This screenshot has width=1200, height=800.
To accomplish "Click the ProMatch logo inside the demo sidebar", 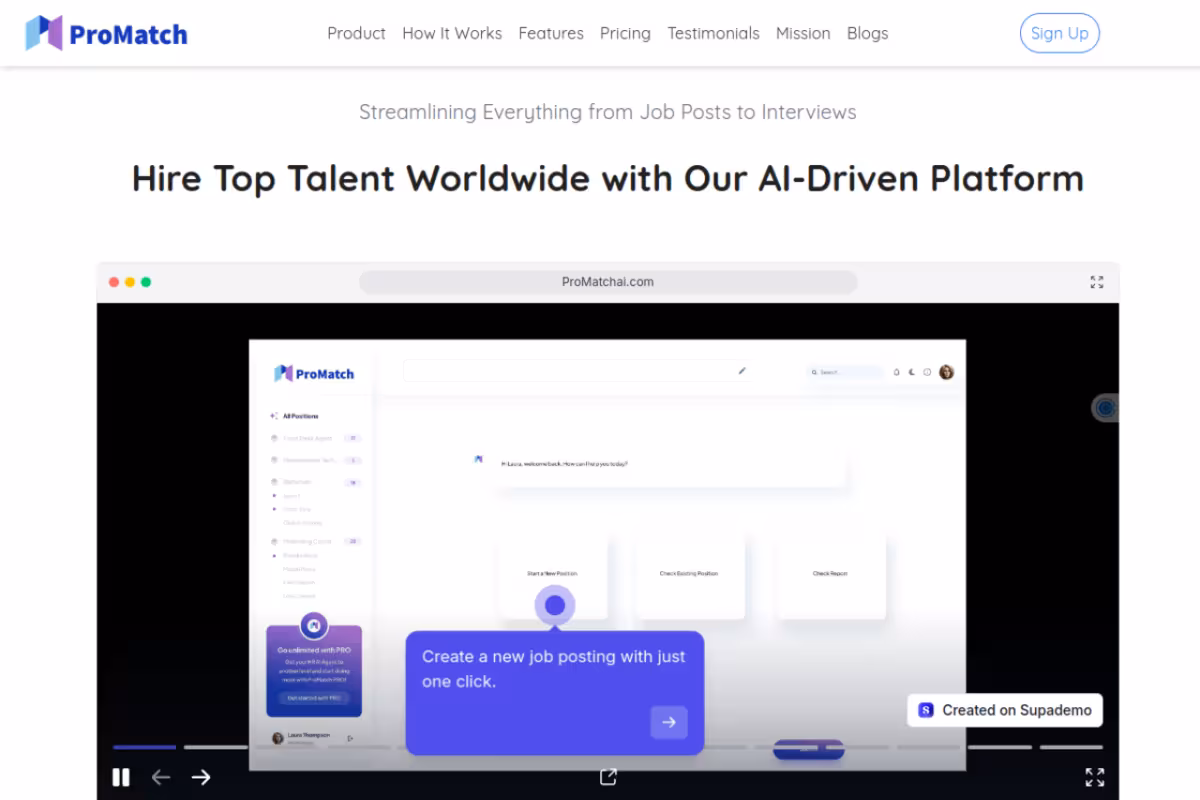I will (314, 374).
